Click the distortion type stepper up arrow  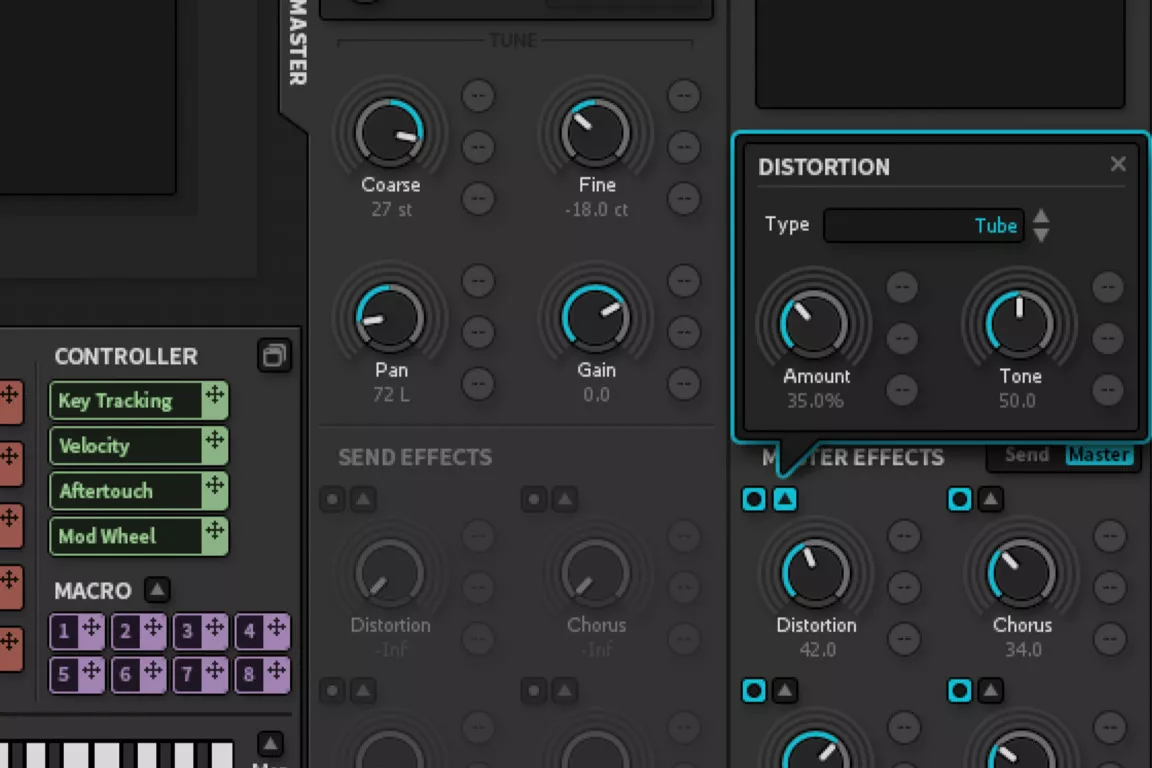(x=1041, y=216)
